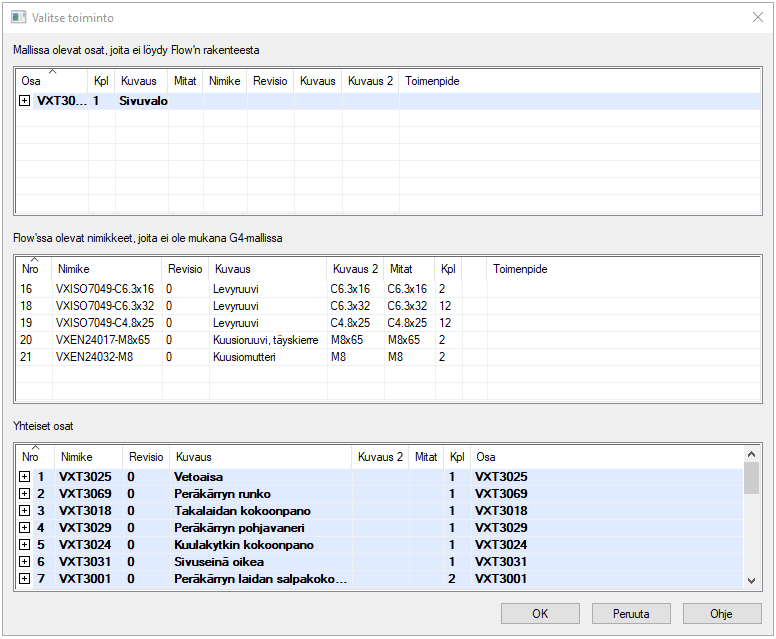Expand row 7 VXT3001 Peräkärryn laidan salpakokoonpano
This screenshot has width=776, height=639.
tap(25, 579)
